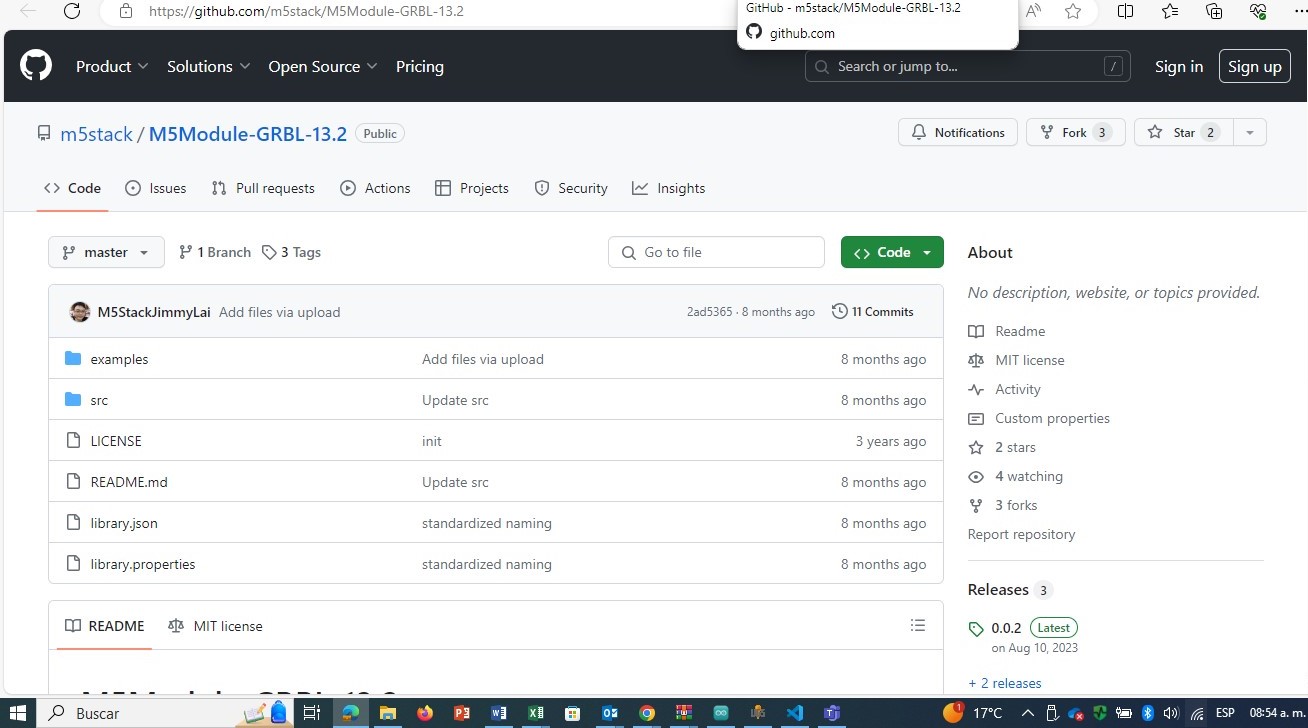
Task: Click the Search or jump to field
Action: pos(967,66)
